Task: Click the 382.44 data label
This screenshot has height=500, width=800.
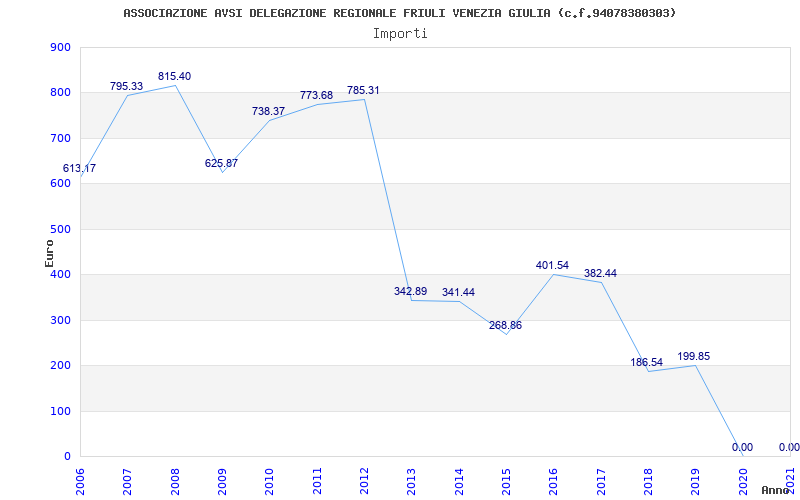Action: (600, 273)
